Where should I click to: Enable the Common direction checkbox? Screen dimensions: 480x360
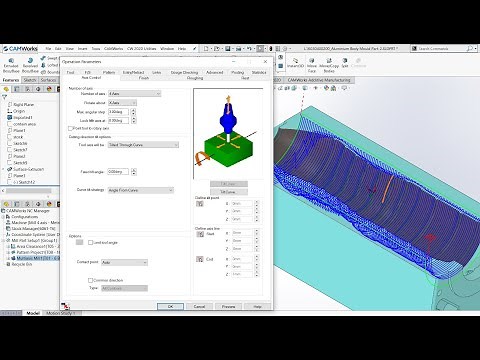90,280
